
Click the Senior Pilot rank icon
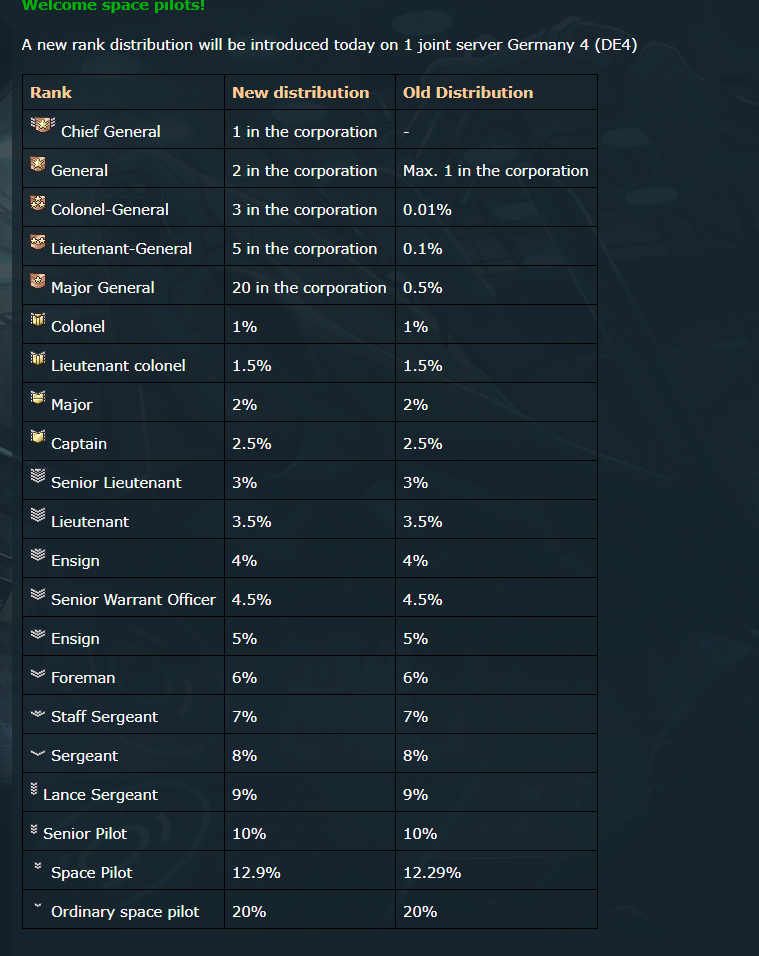34,829
